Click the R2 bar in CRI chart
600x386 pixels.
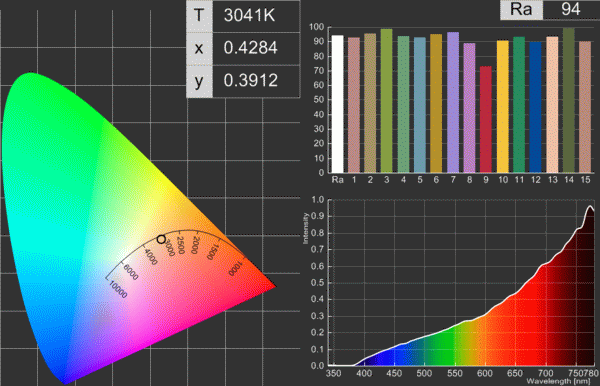(x=370, y=103)
